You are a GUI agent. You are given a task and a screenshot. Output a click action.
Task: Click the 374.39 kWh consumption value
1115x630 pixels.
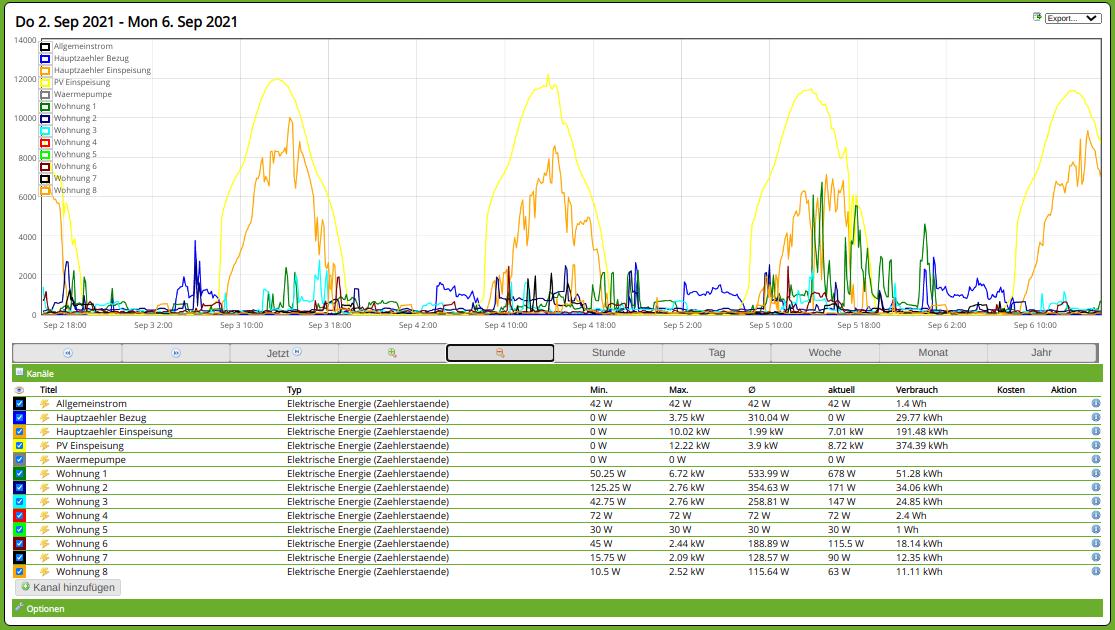pyautogui.click(x=922, y=446)
